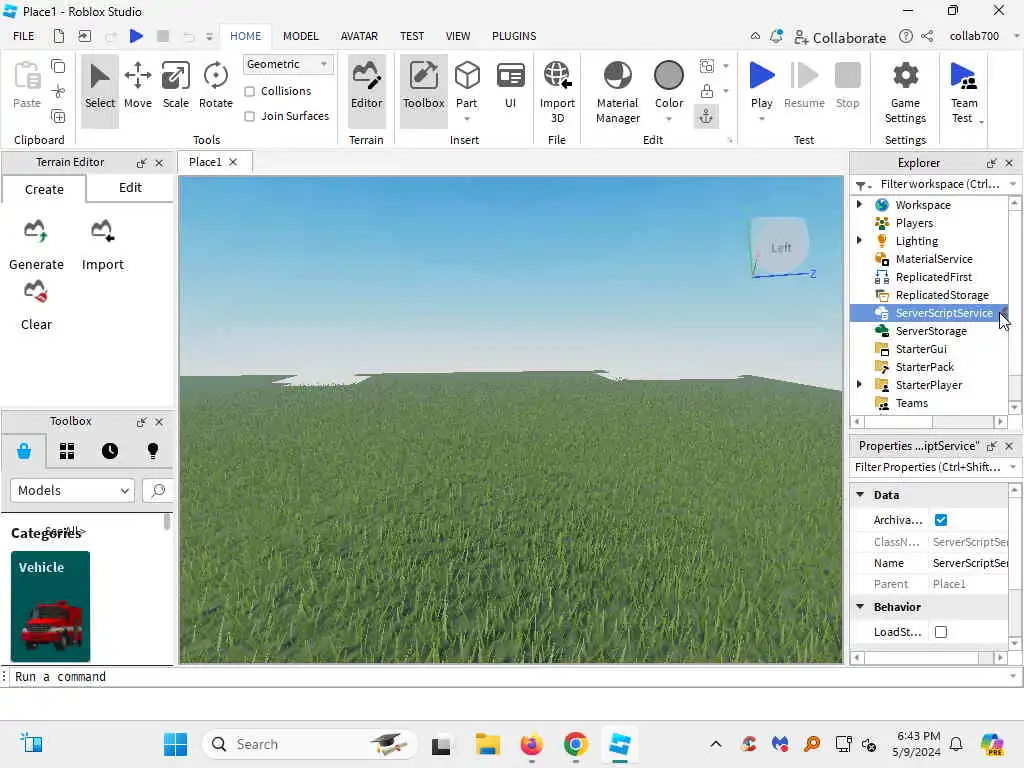Start the Play test
This screenshot has width=1024, height=768.
[761, 83]
